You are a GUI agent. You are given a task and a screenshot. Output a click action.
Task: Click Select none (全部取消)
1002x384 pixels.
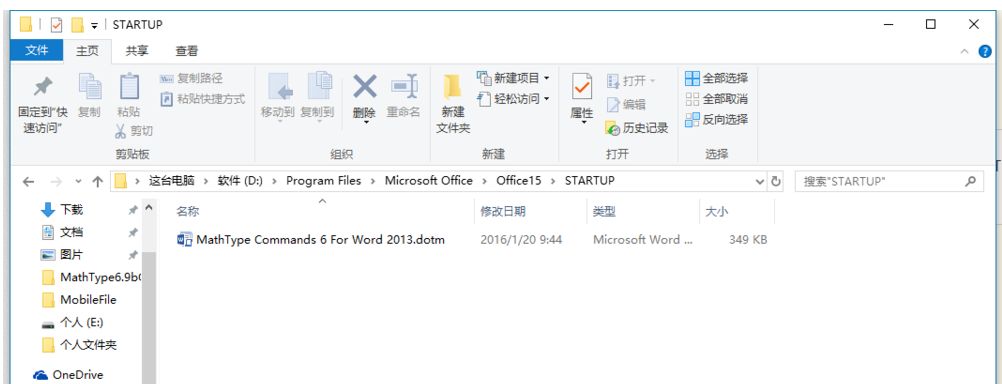(716, 99)
